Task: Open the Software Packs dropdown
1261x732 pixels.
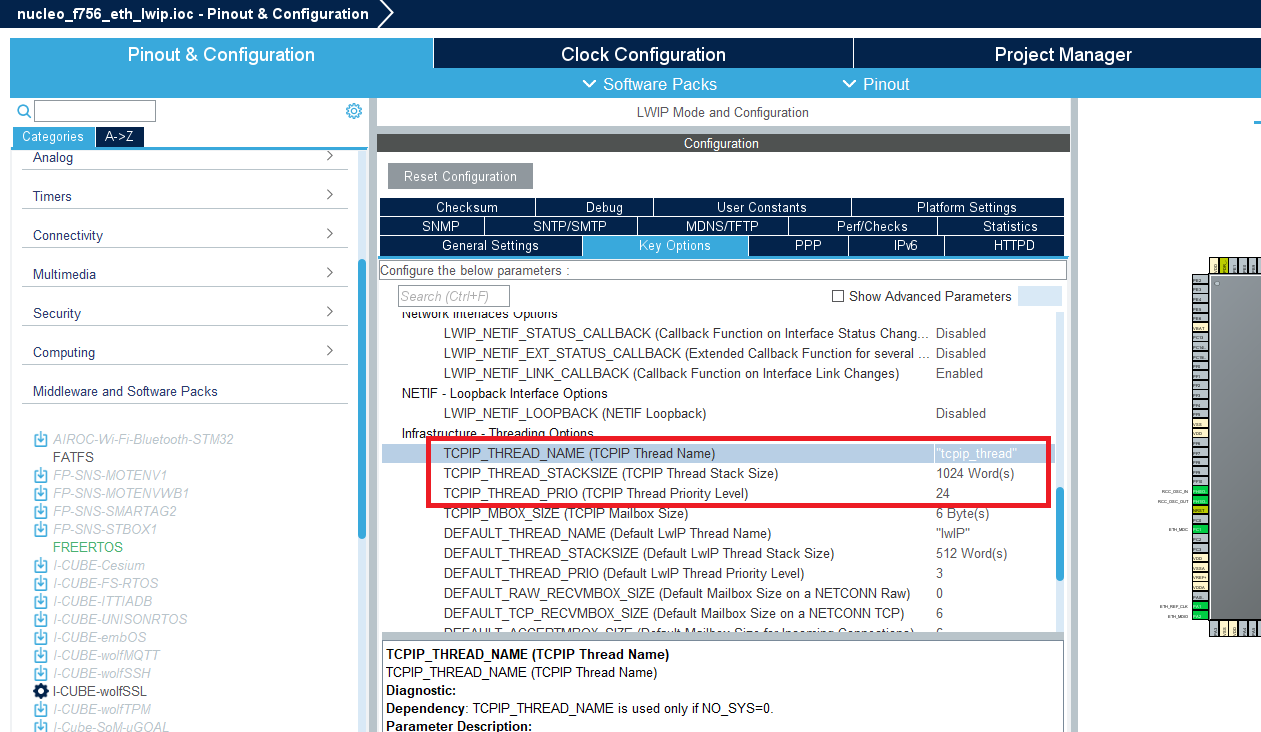Action: click(653, 84)
